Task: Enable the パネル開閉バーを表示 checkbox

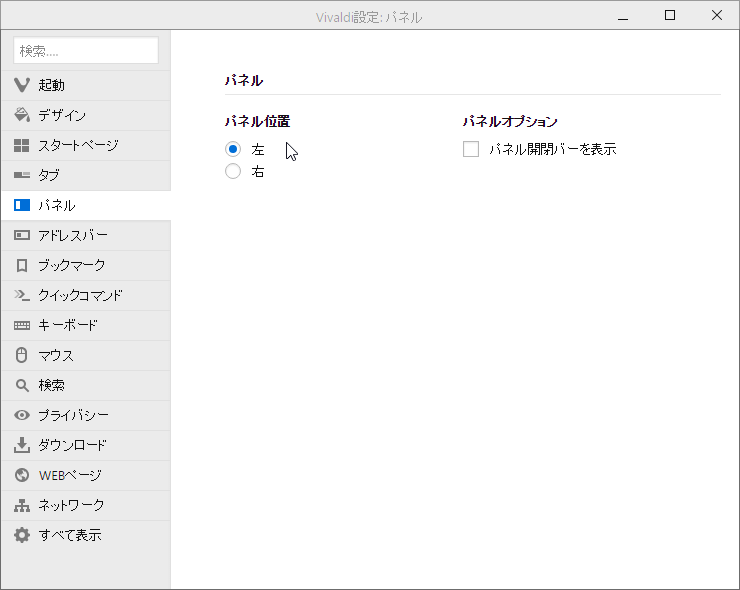Action: 471,149
